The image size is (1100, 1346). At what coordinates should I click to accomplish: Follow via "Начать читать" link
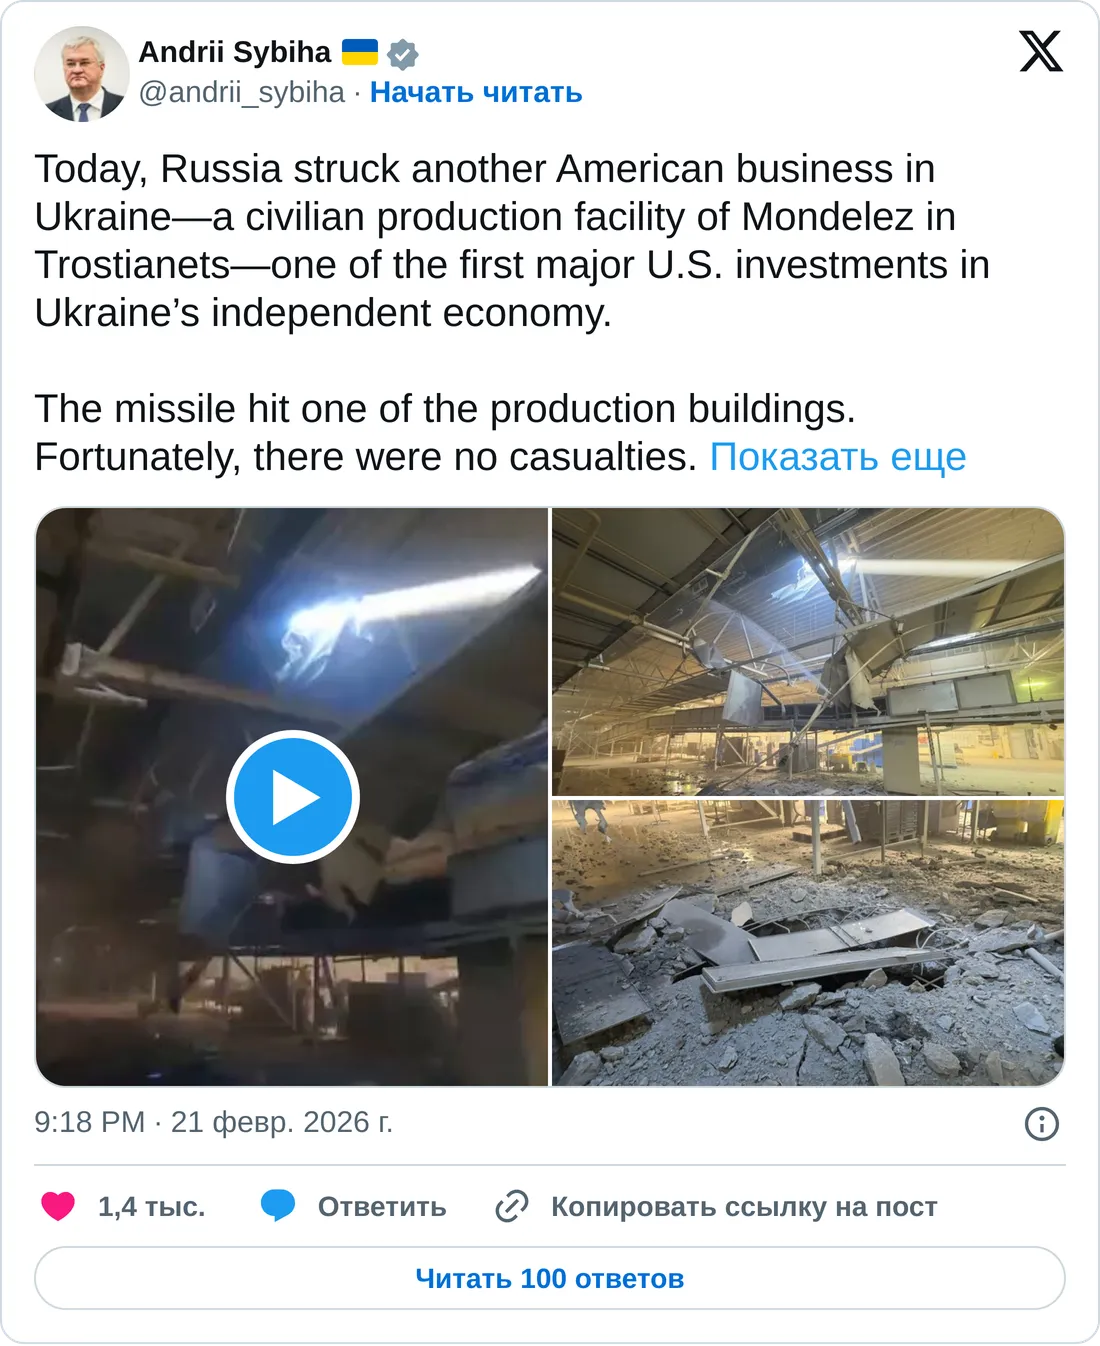(x=476, y=92)
